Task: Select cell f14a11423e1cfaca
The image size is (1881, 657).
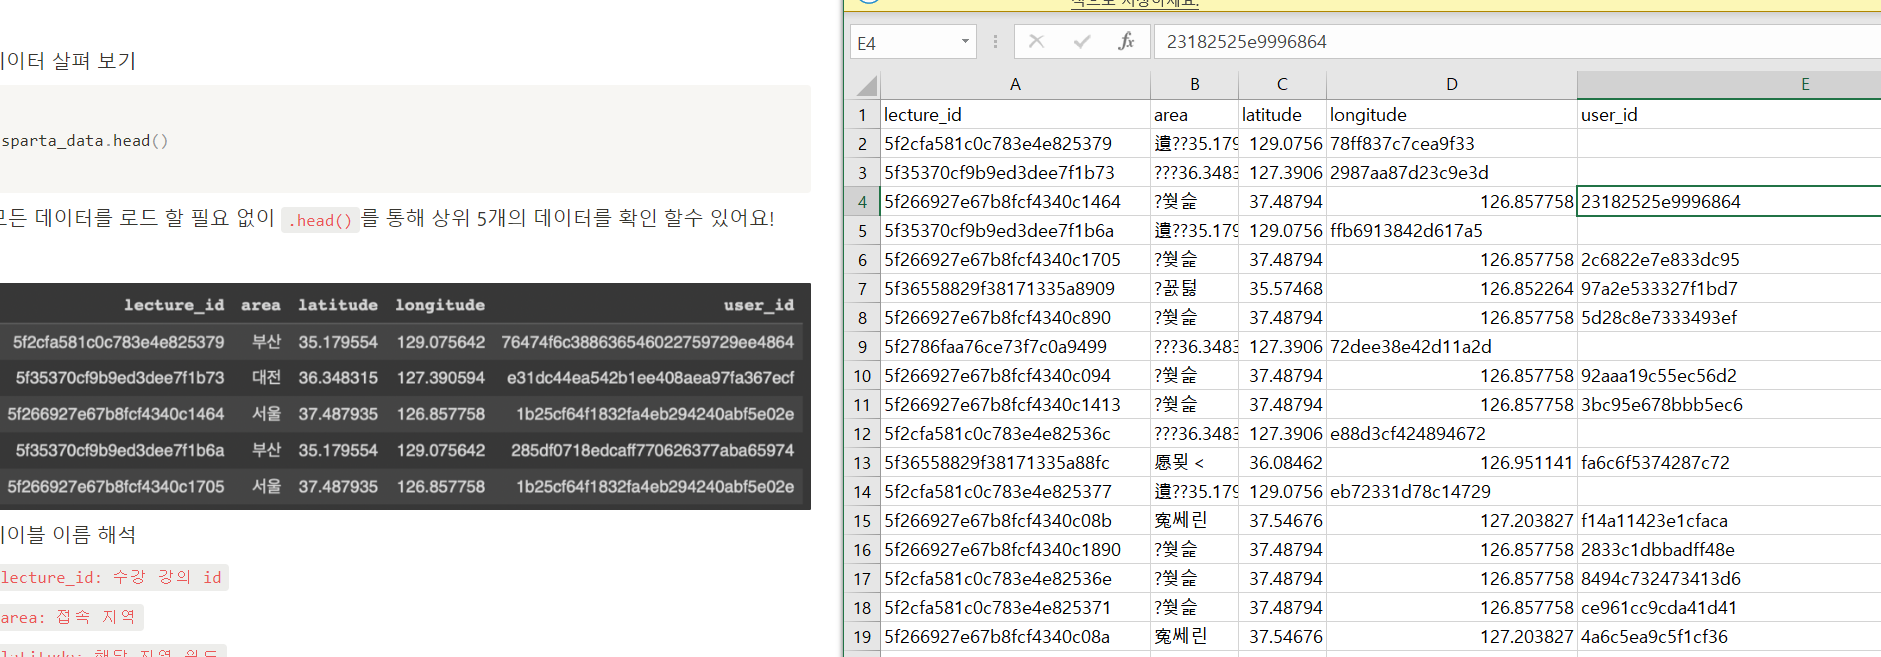Action: 1729,521
